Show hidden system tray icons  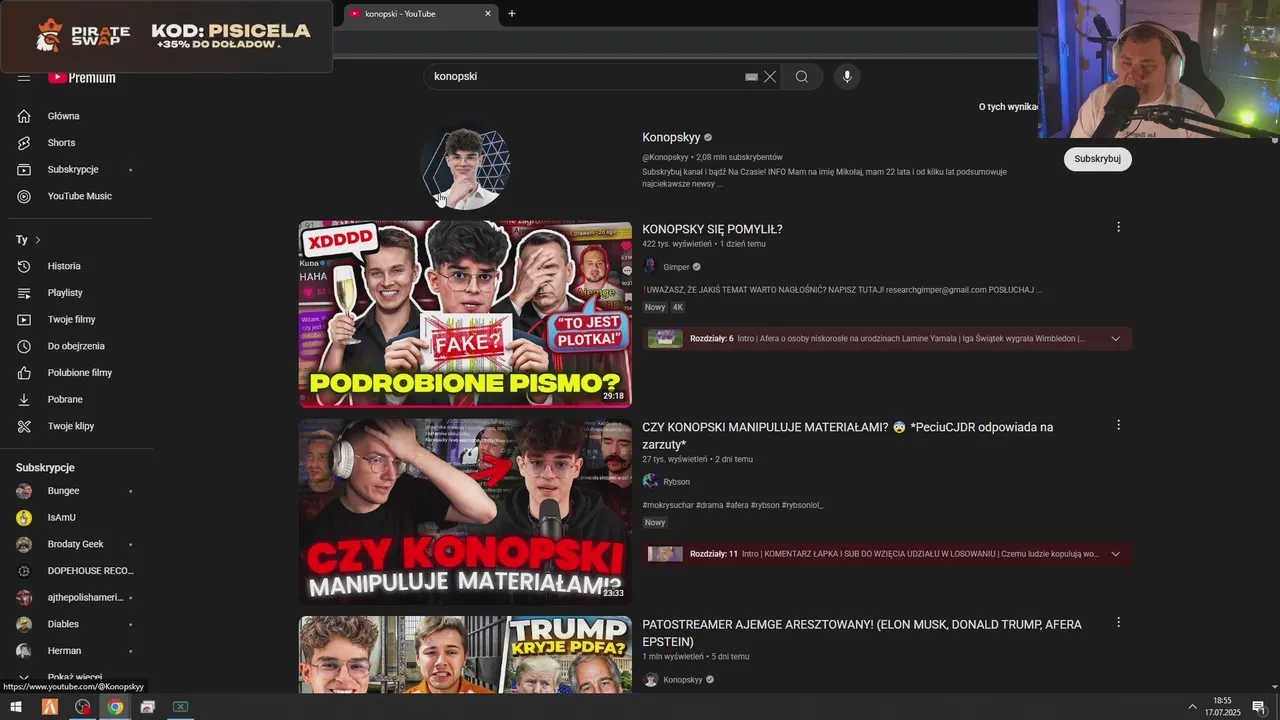(1192, 707)
